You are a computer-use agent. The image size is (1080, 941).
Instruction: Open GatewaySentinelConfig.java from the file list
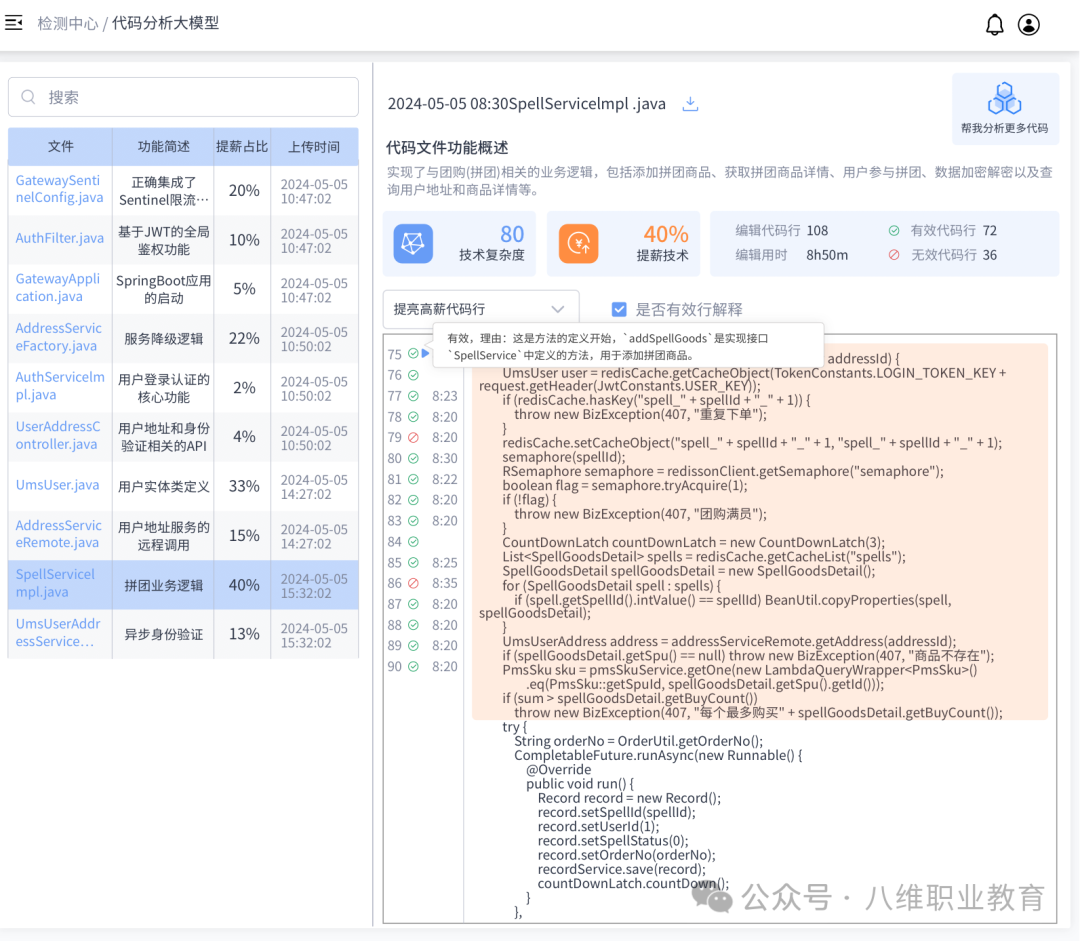[60, 189]
